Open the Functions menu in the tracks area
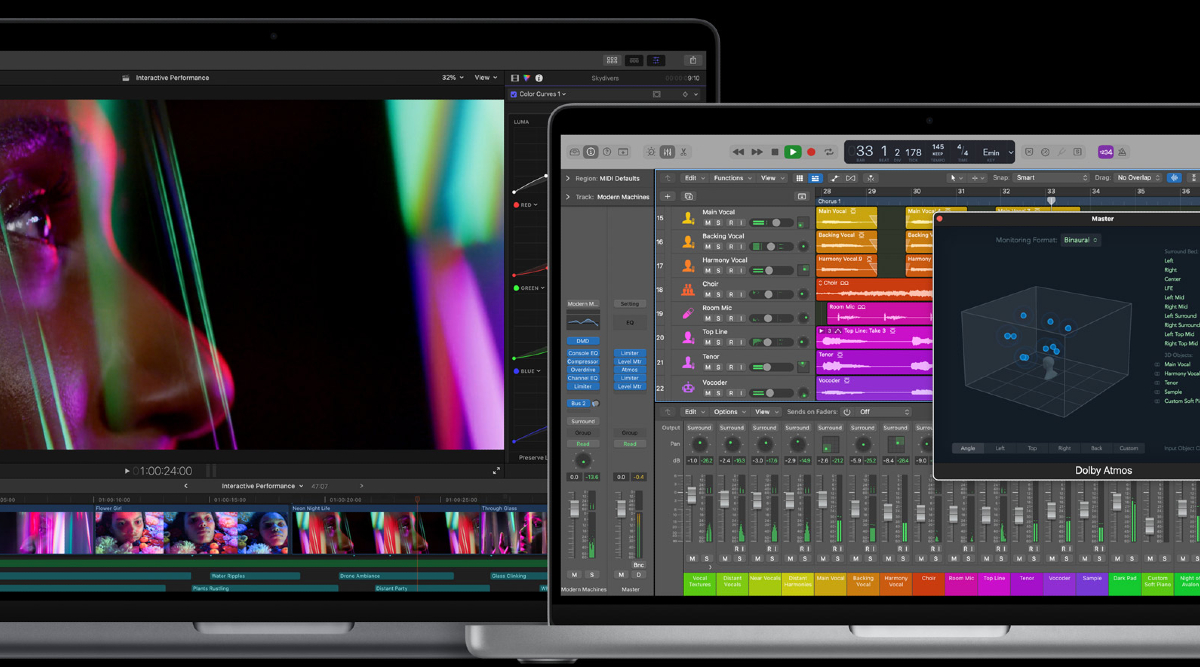This screenshot has height=667, width=1200. tap(731, 178)
